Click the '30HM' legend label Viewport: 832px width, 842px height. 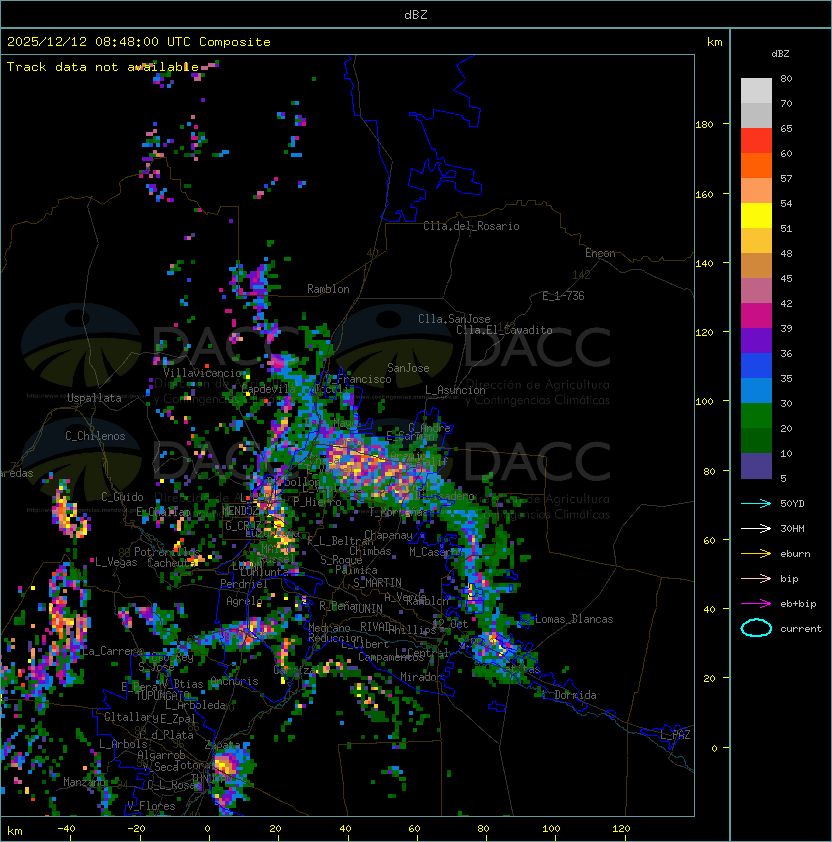point(792,528)
